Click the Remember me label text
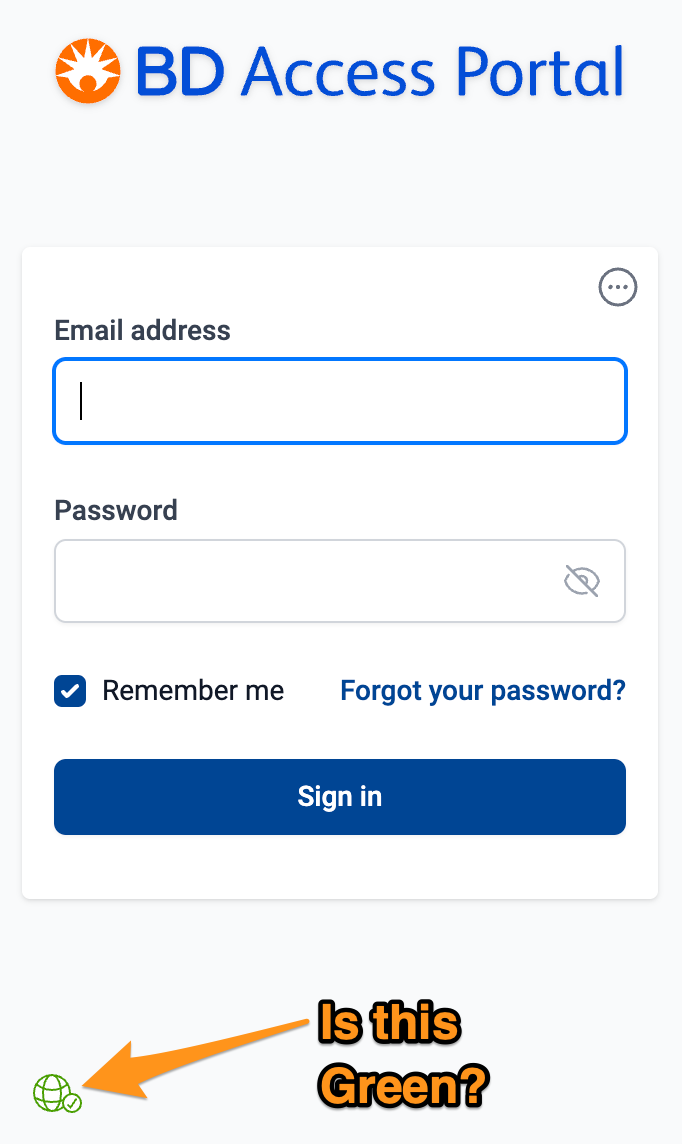 [193, 691]
